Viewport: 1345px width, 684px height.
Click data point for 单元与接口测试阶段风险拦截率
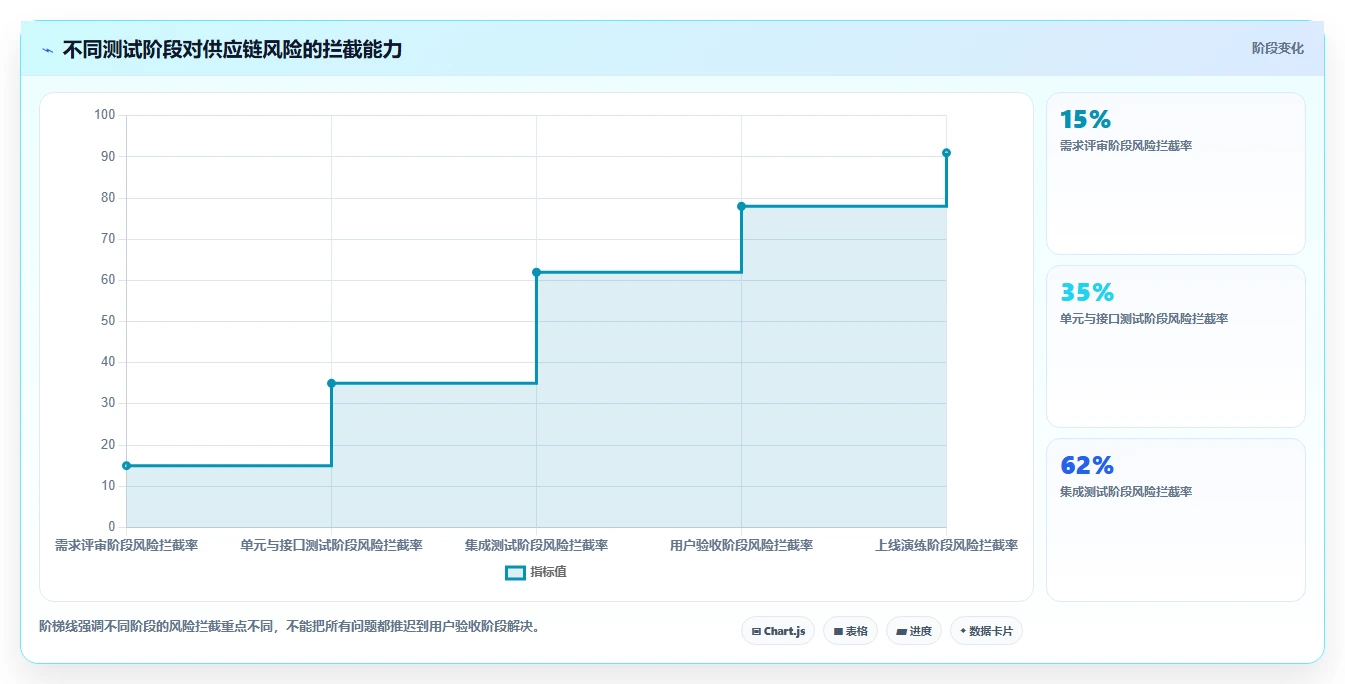(x=331, y=383)
